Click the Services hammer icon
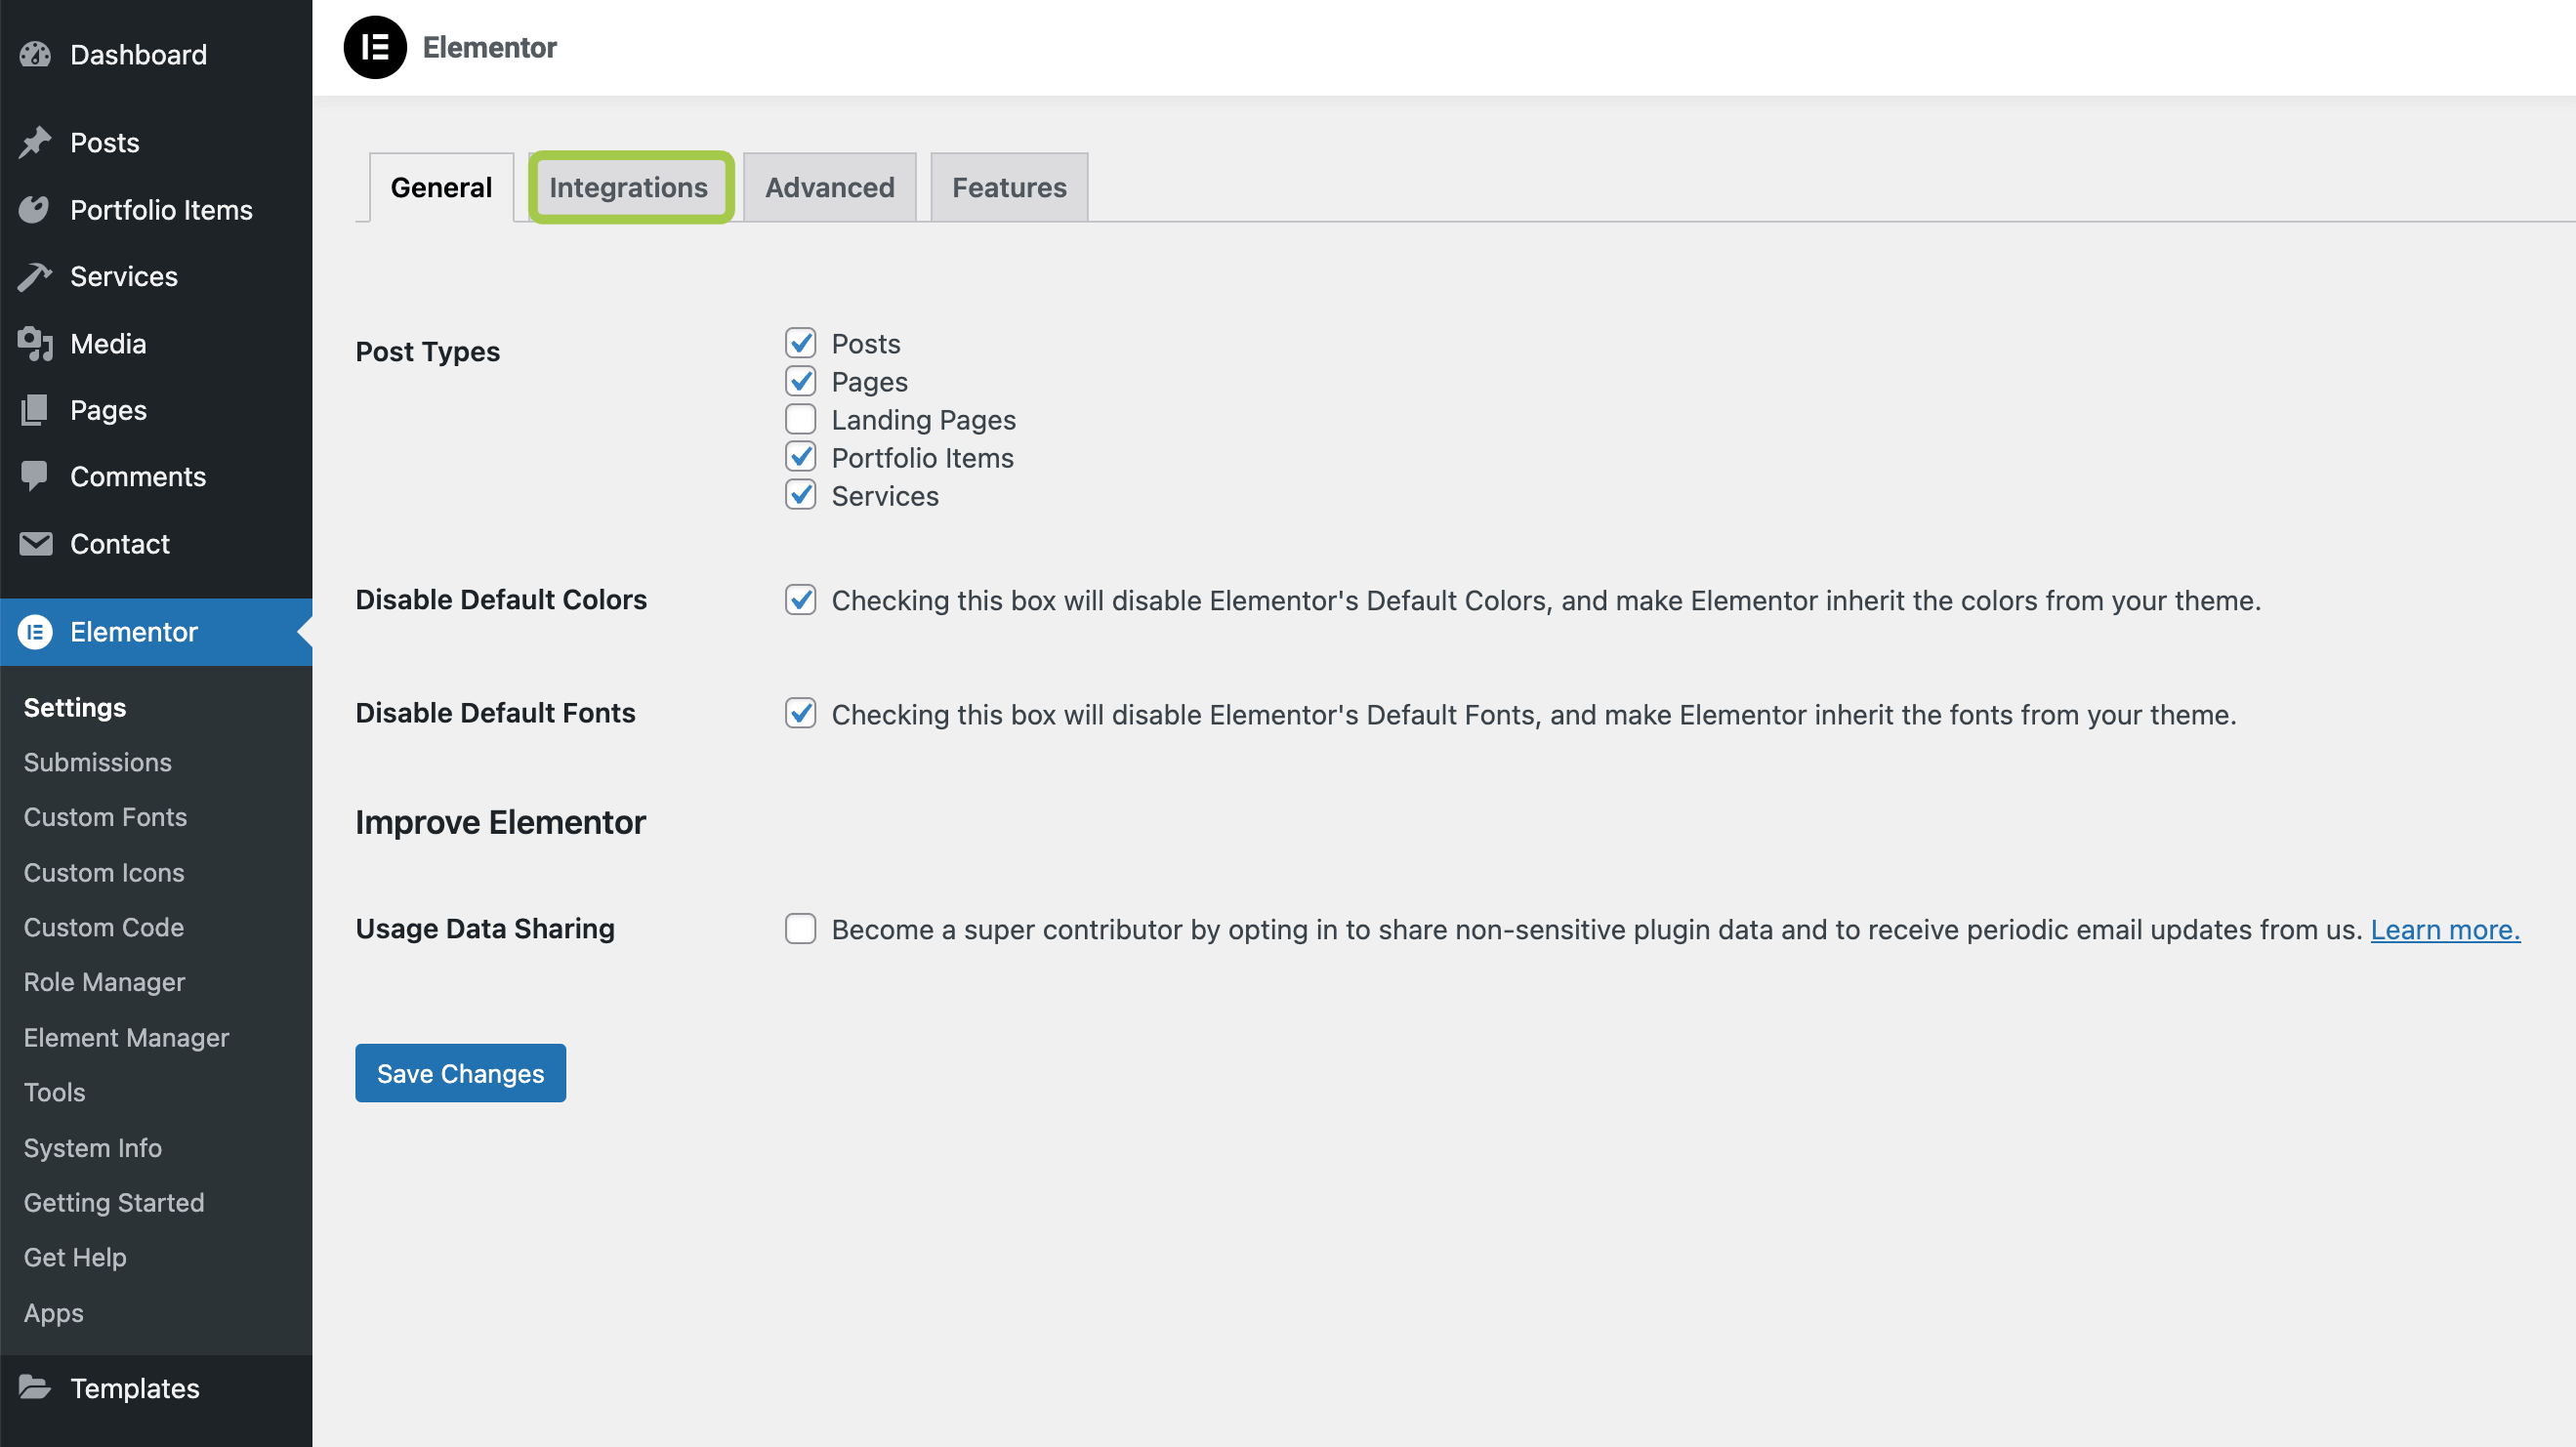Image resolution: width=2576 pixels, height=1447 pixels. [x=35, y=276]
